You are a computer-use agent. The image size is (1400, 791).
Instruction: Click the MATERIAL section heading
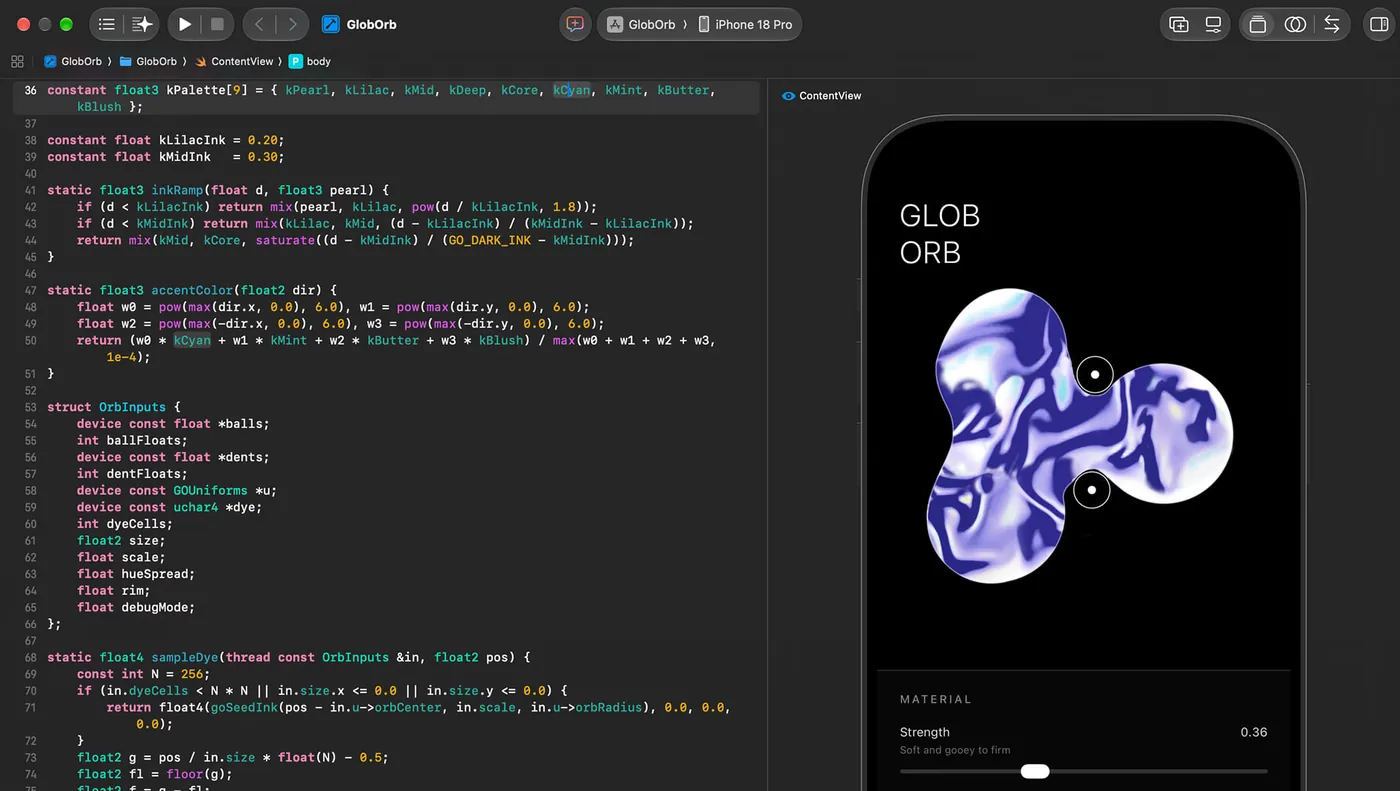(x=935, y=699)
